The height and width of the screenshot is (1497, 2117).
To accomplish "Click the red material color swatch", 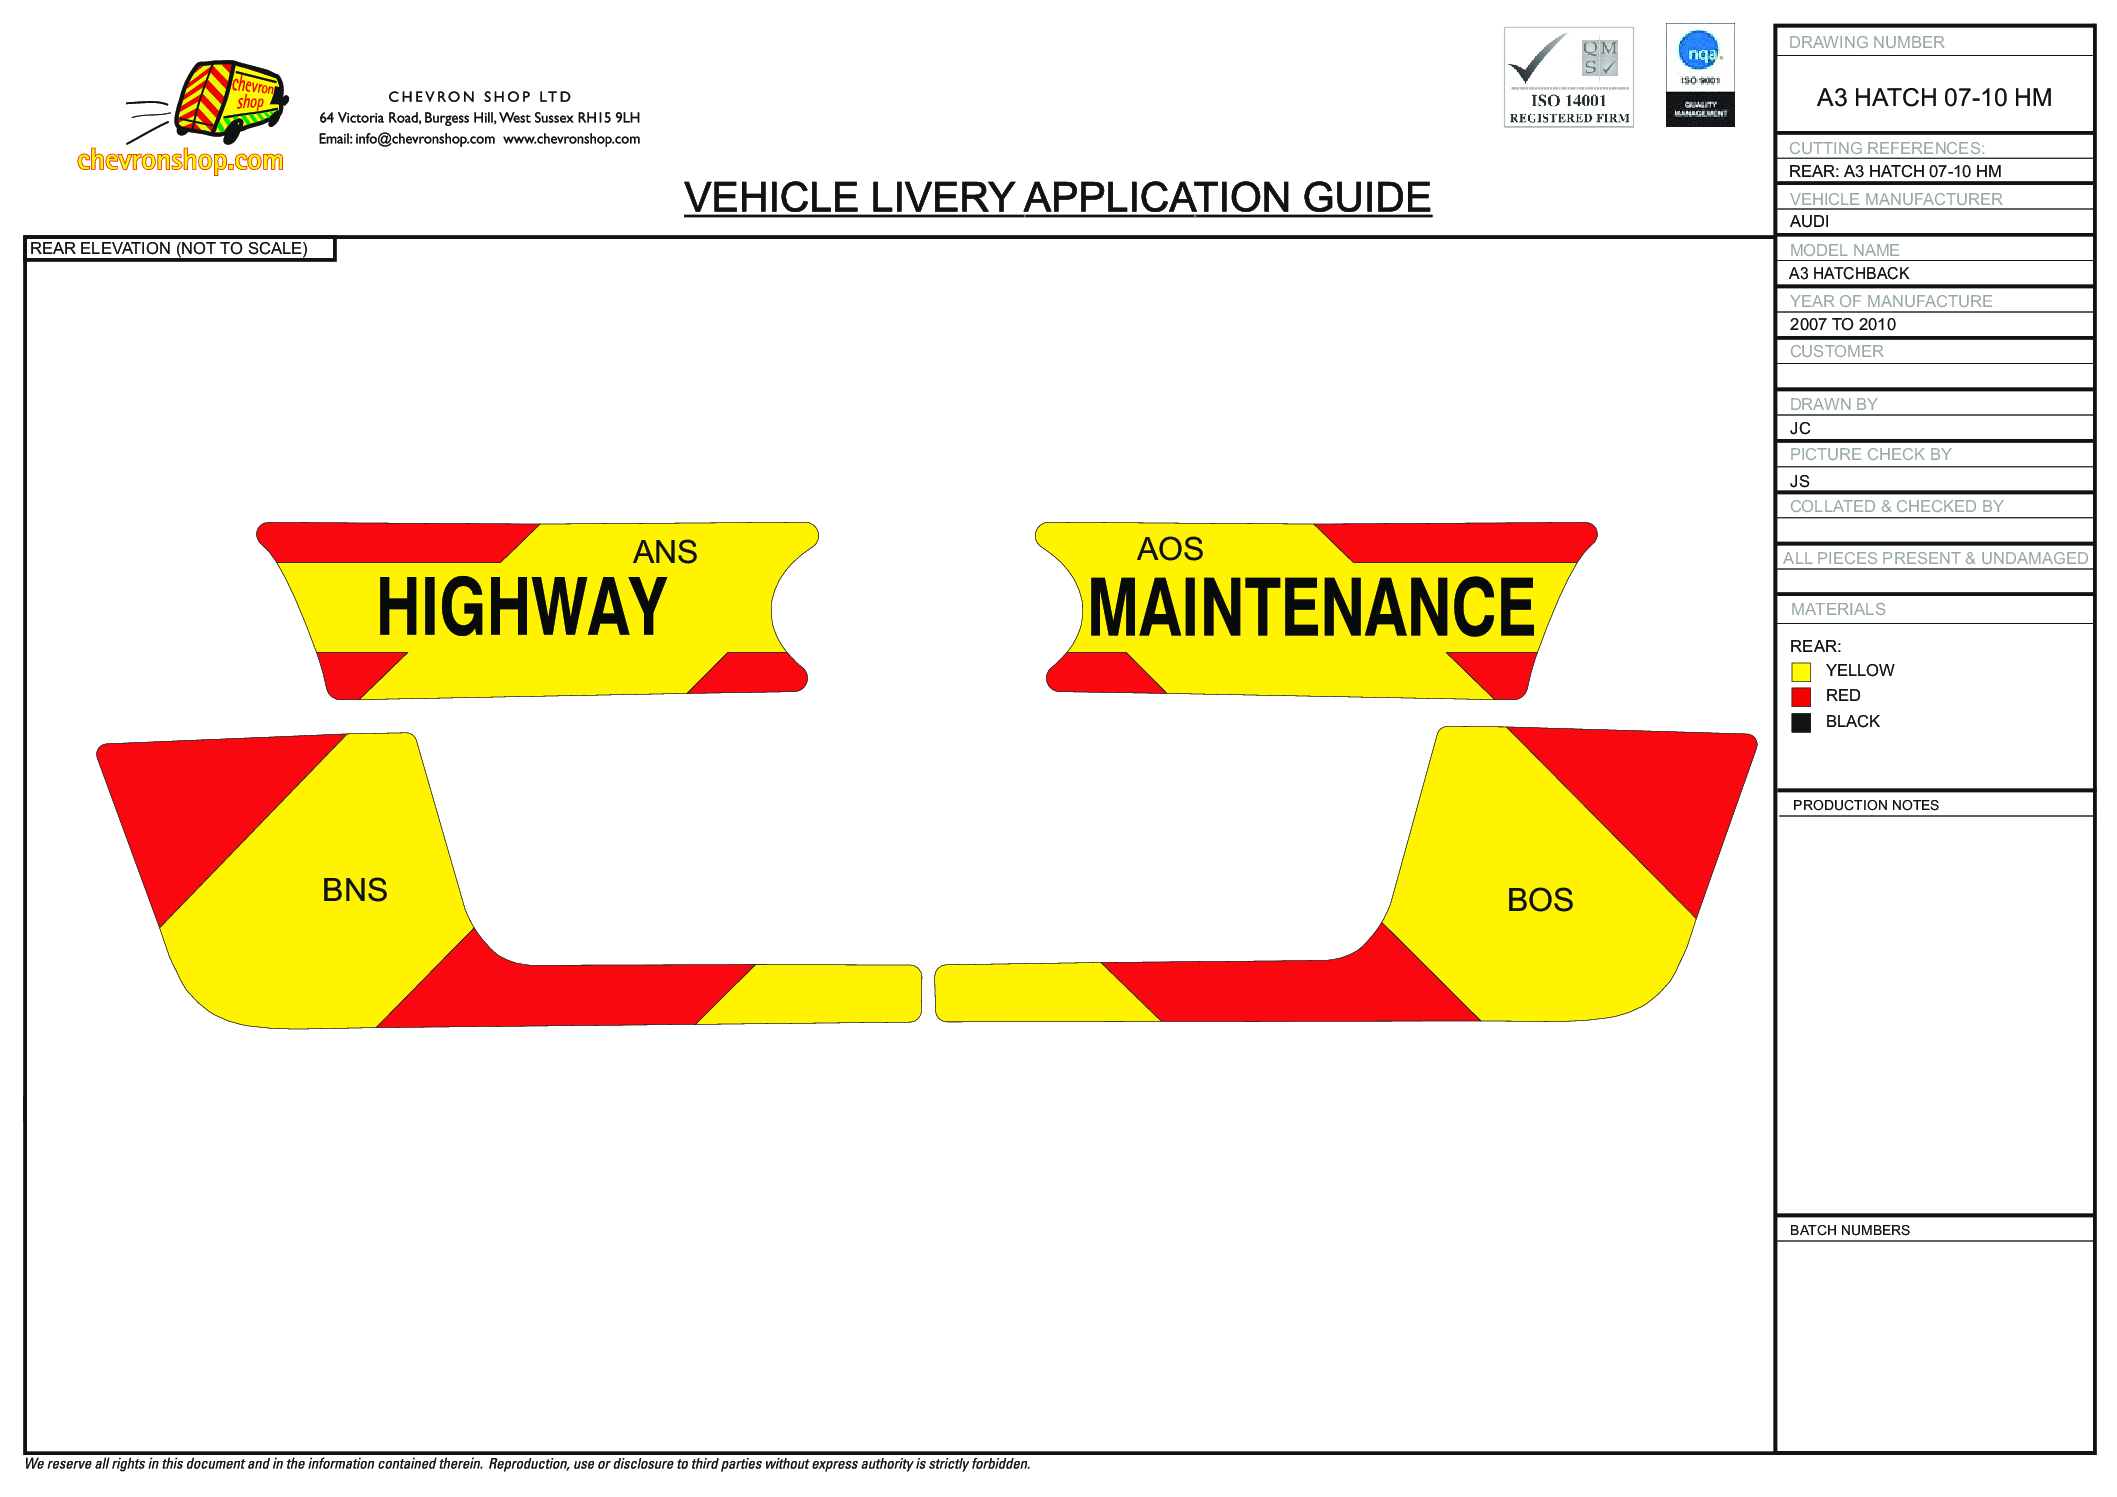I will pos(1801,697).
